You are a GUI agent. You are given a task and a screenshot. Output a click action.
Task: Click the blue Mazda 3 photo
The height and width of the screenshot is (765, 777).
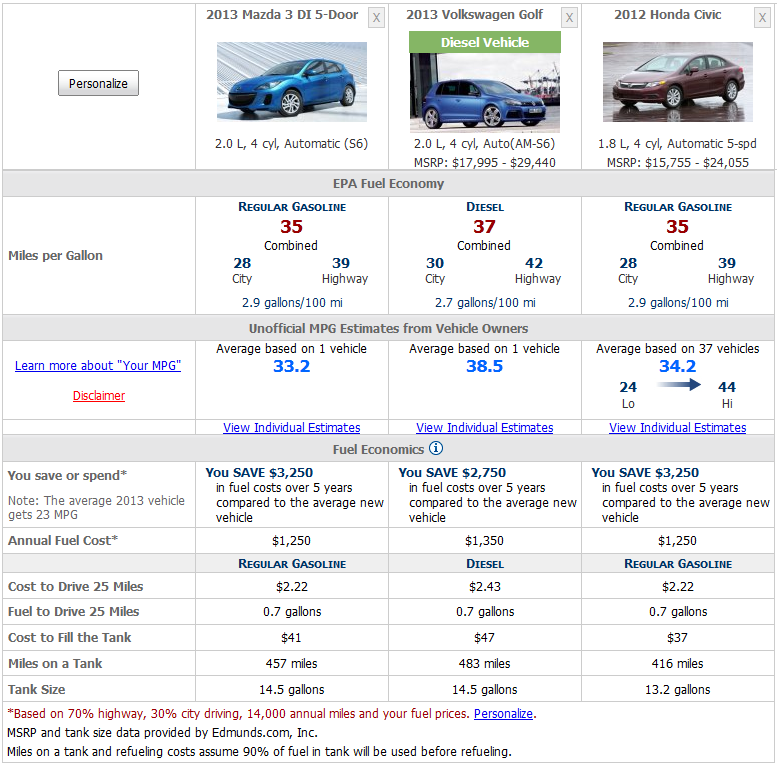[292, 82]
